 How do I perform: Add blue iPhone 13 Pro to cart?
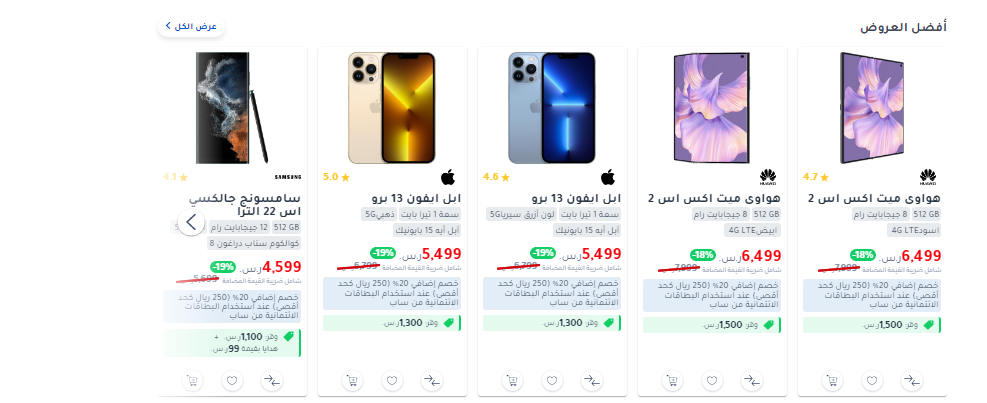coord(512,381)
